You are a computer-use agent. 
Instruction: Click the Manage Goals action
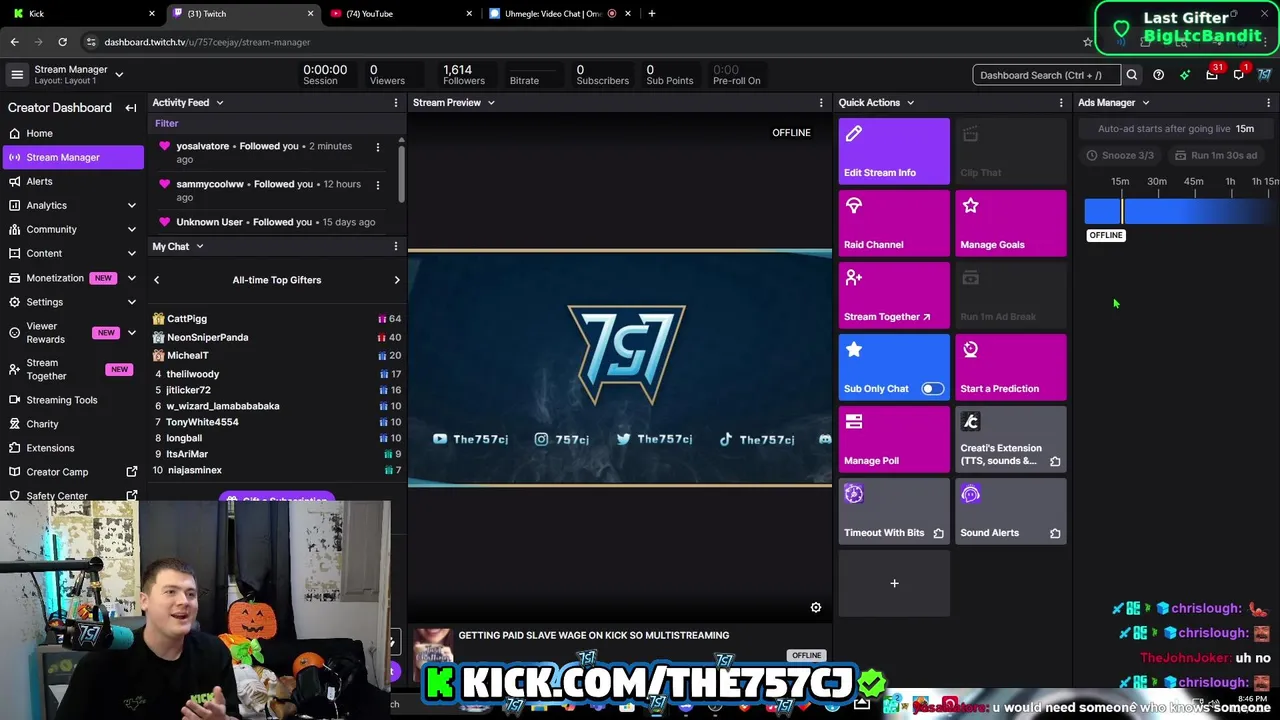tap(1011, 223)
